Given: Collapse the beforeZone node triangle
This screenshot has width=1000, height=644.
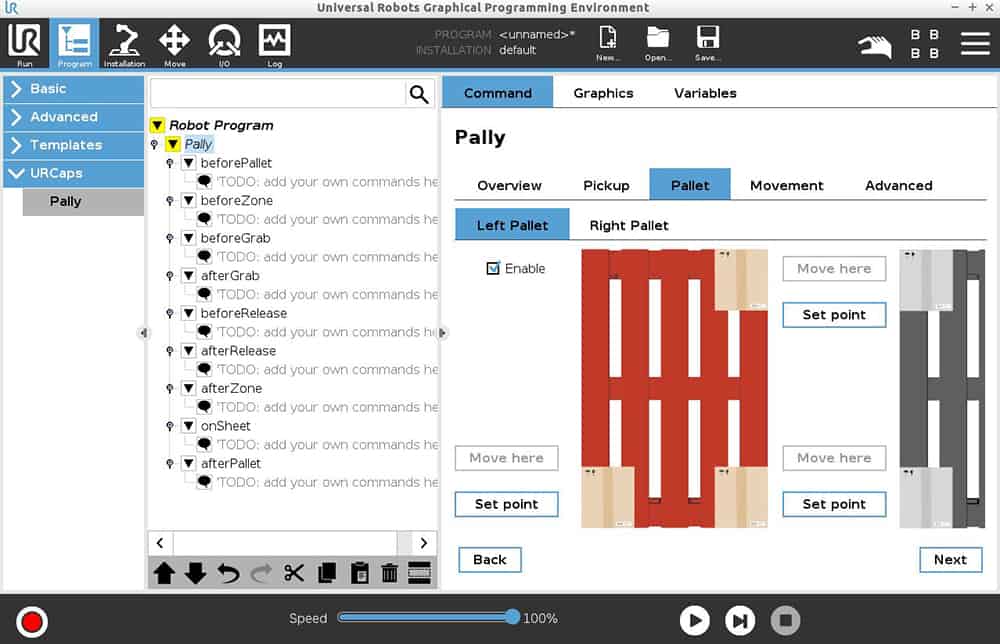Looking at the screenshot, I should [x=189, y=200].
